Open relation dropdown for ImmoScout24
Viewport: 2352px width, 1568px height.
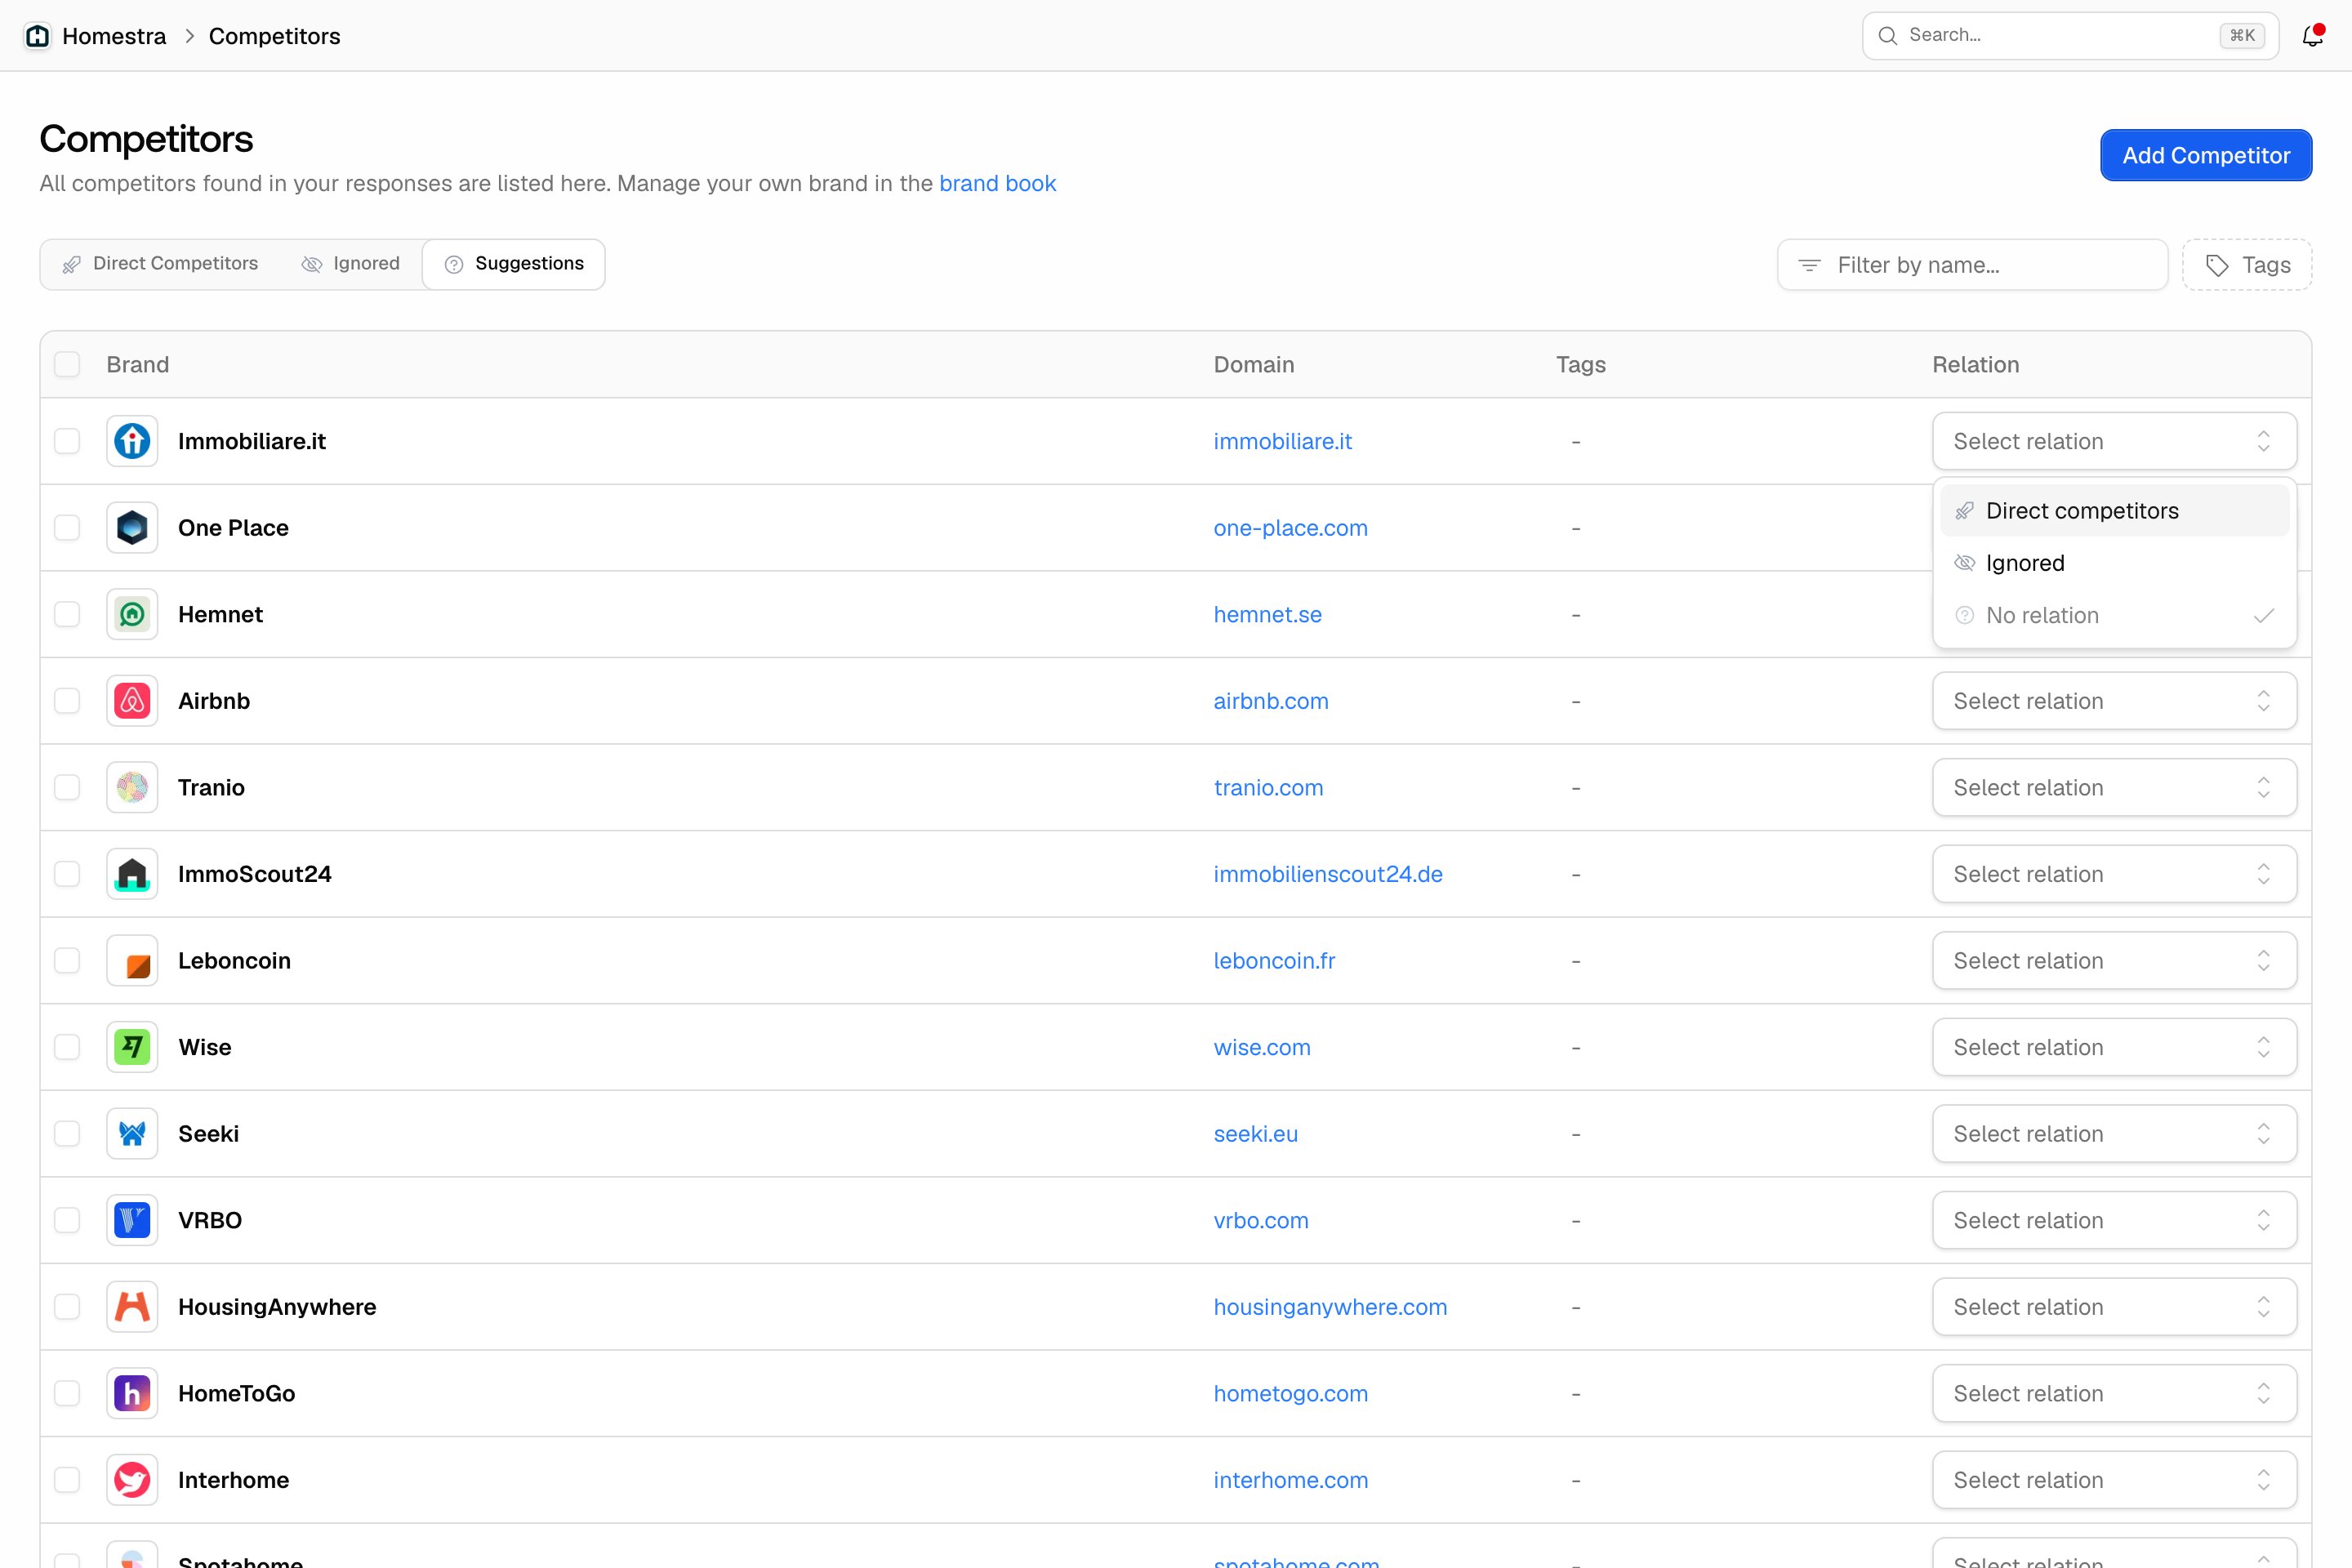pyautogui.click(x=2114, y=874)
